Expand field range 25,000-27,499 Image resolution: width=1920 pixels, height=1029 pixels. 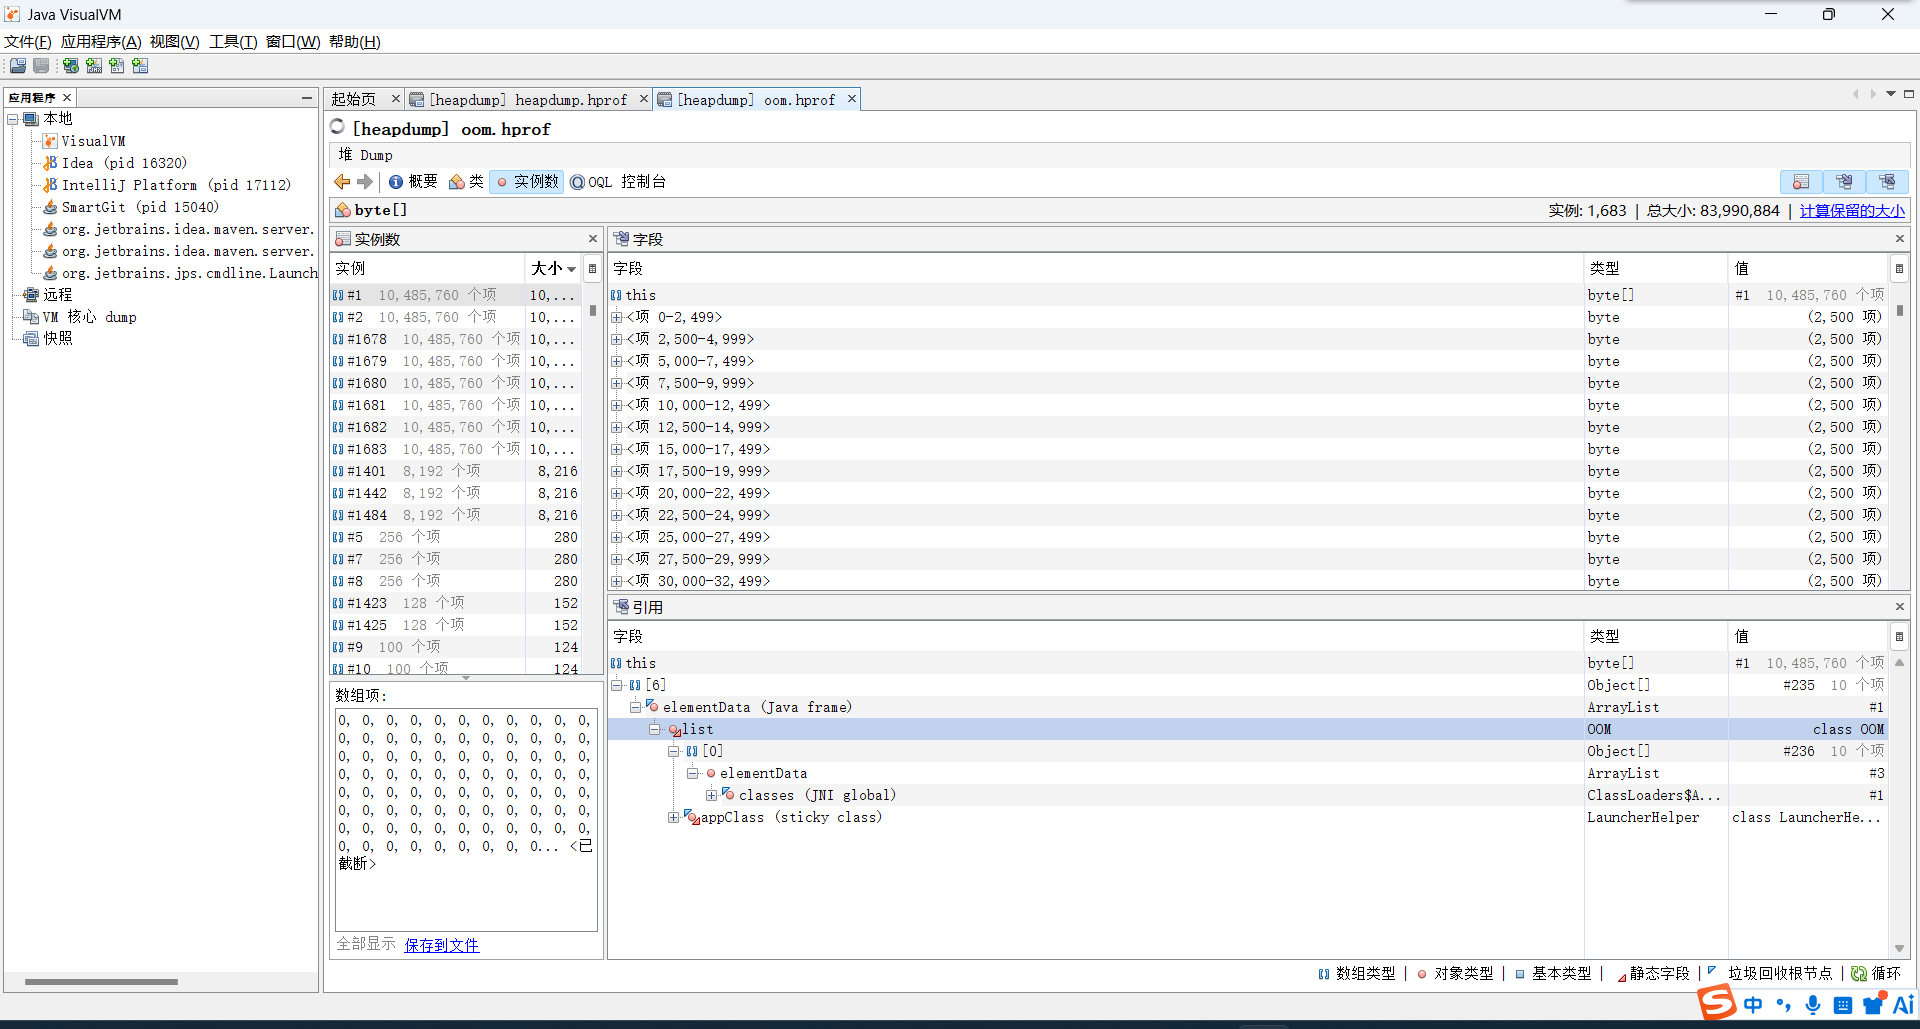pyautogui.click(x=617, y=537)
